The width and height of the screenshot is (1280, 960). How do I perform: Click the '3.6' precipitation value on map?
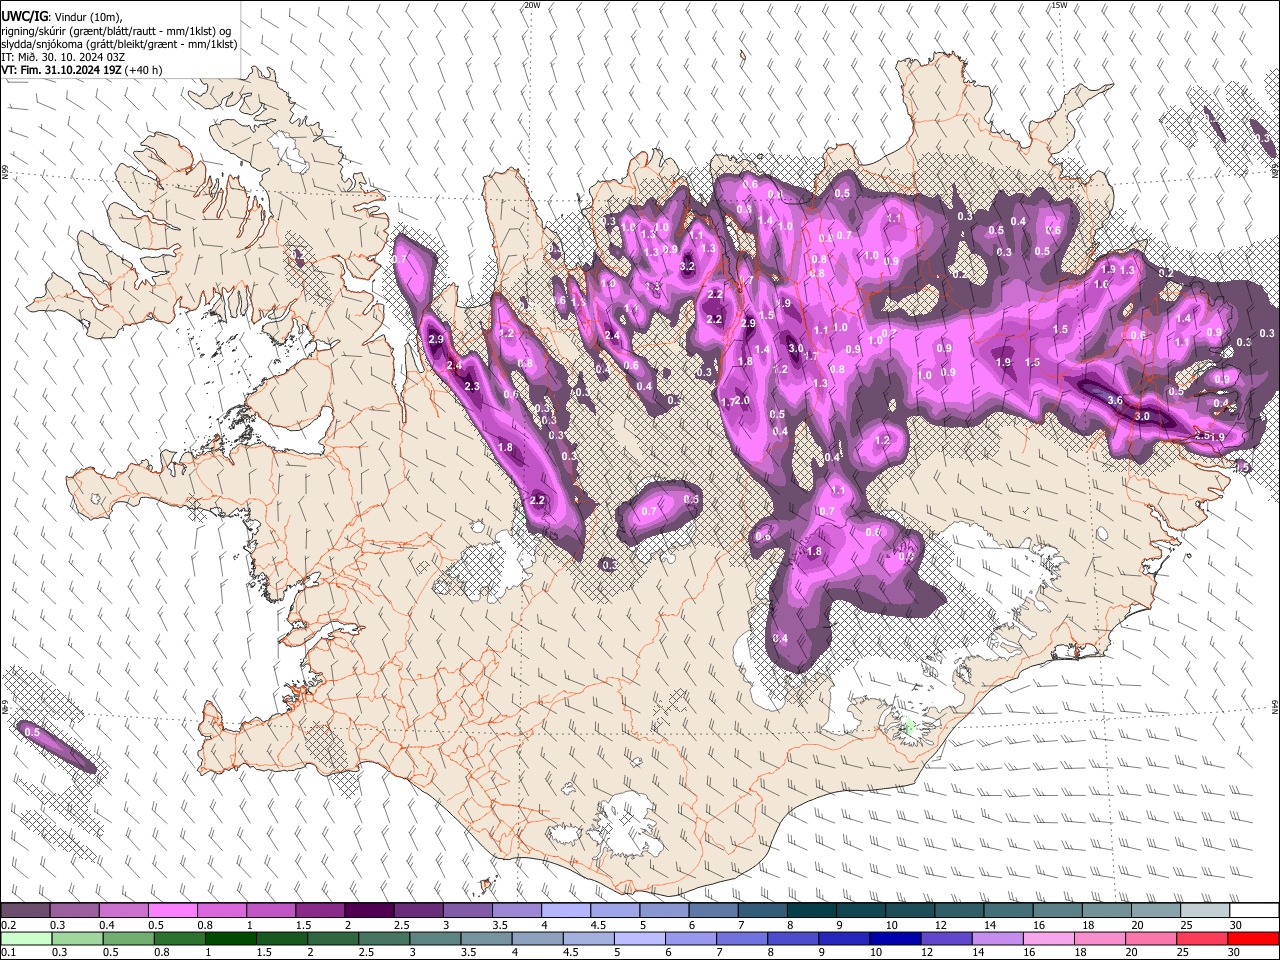(x=1116, y=400)
